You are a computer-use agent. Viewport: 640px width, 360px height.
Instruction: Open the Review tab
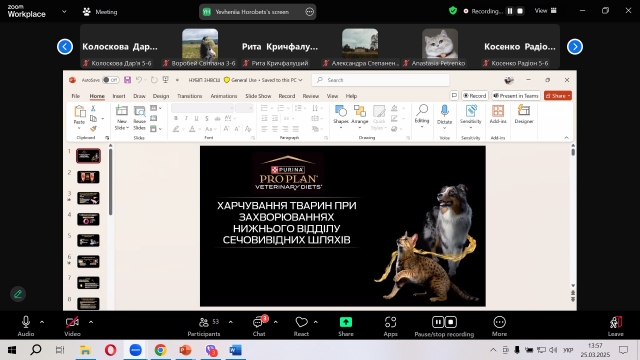311,96
